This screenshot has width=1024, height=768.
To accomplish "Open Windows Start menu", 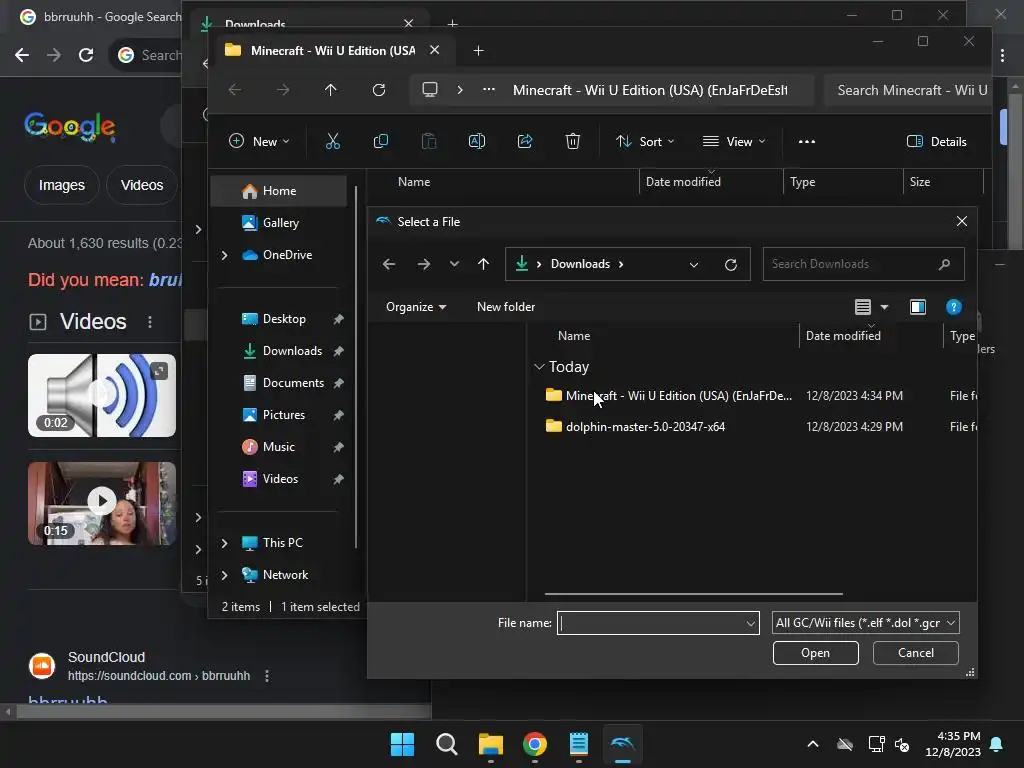I will (x=402, y=744).
